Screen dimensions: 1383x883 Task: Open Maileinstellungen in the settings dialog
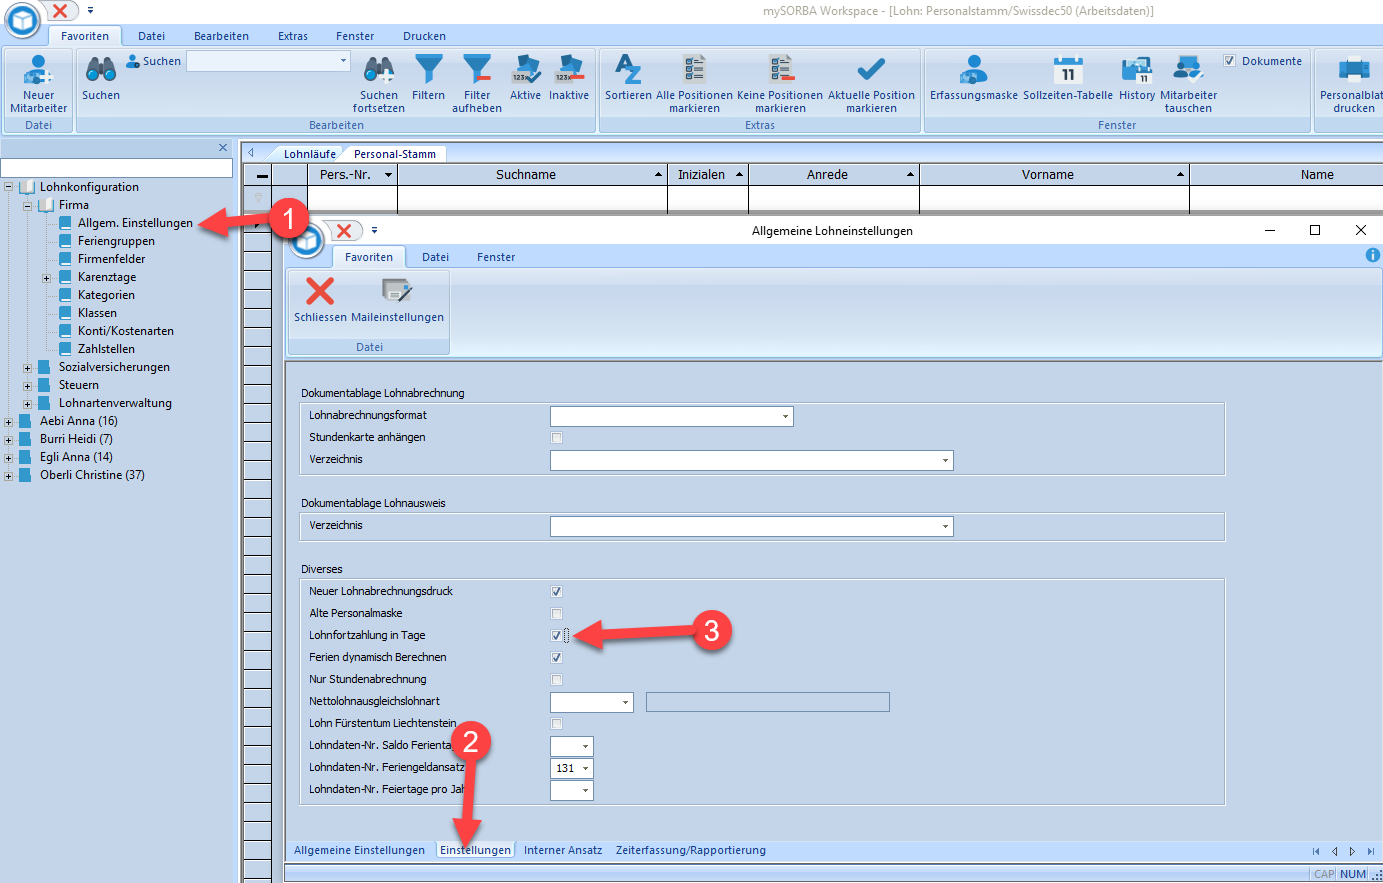397,292
